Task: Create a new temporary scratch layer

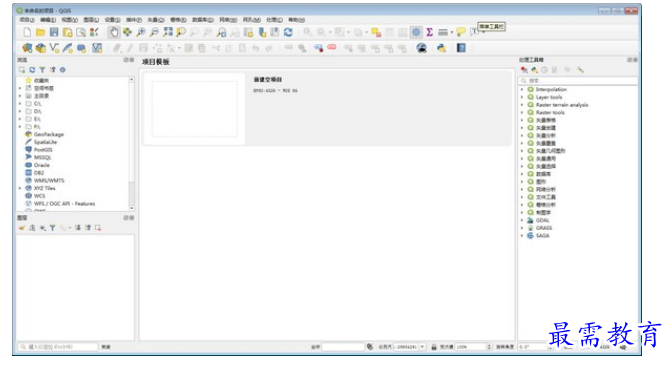Action: tap(81, 48)
